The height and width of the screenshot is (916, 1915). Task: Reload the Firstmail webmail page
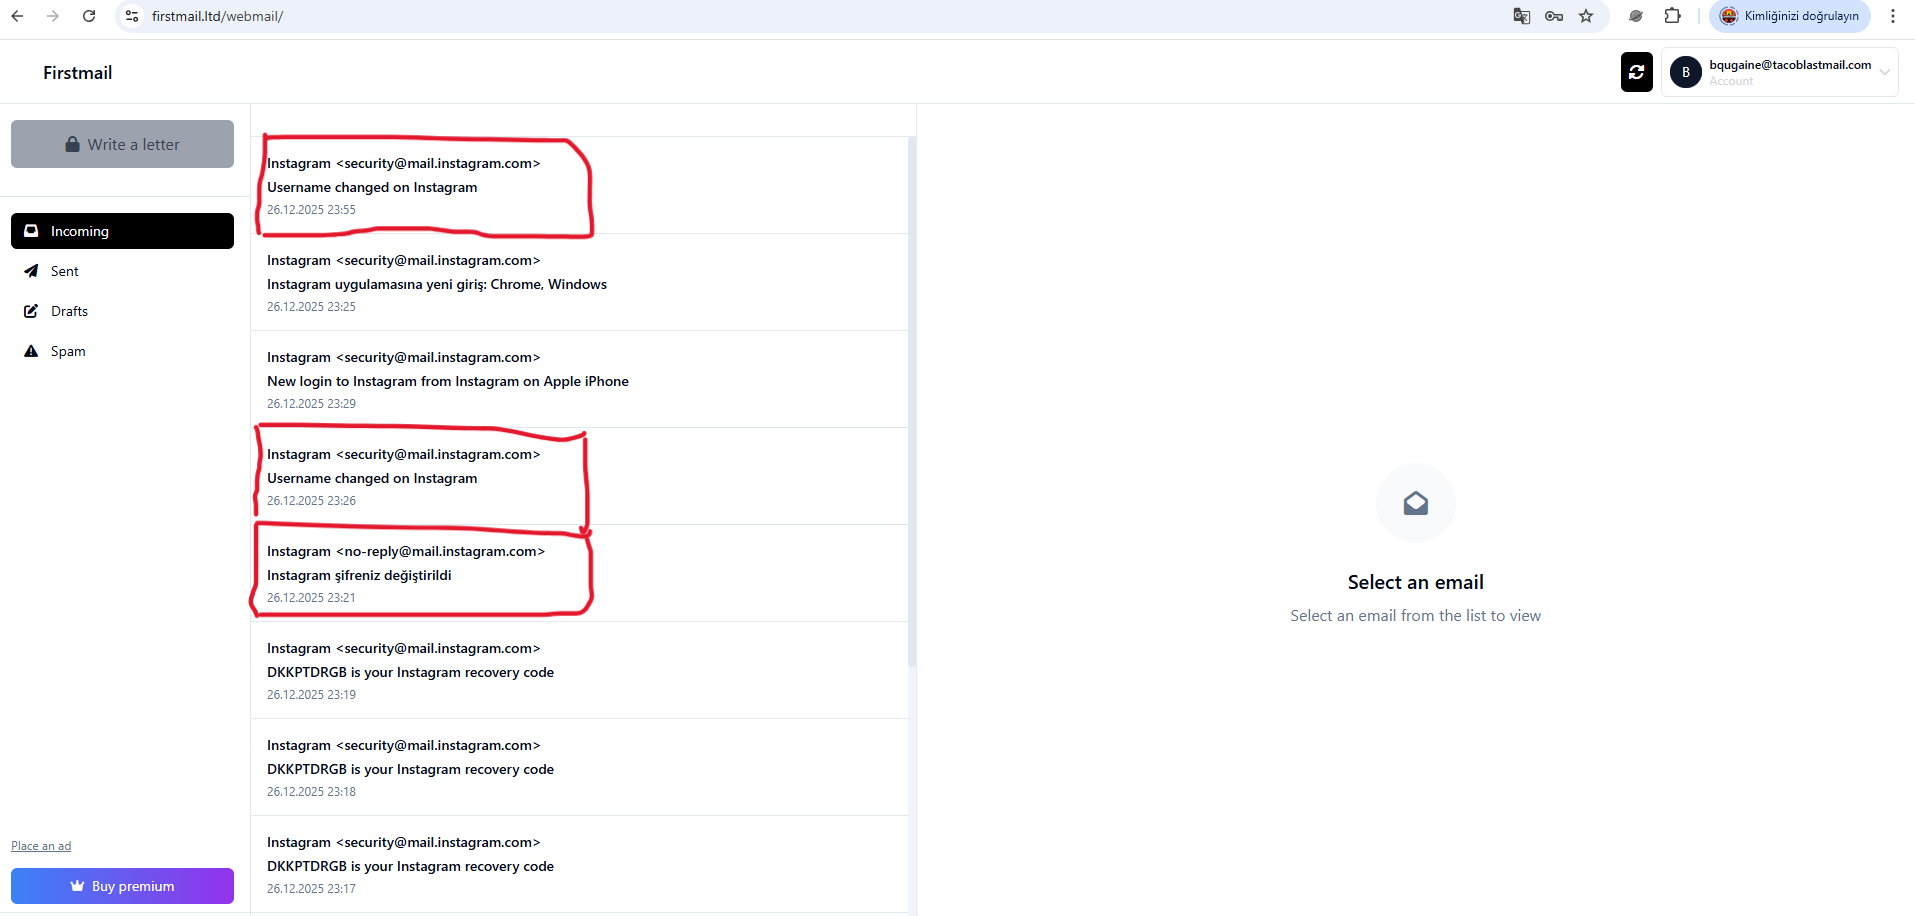89,16
